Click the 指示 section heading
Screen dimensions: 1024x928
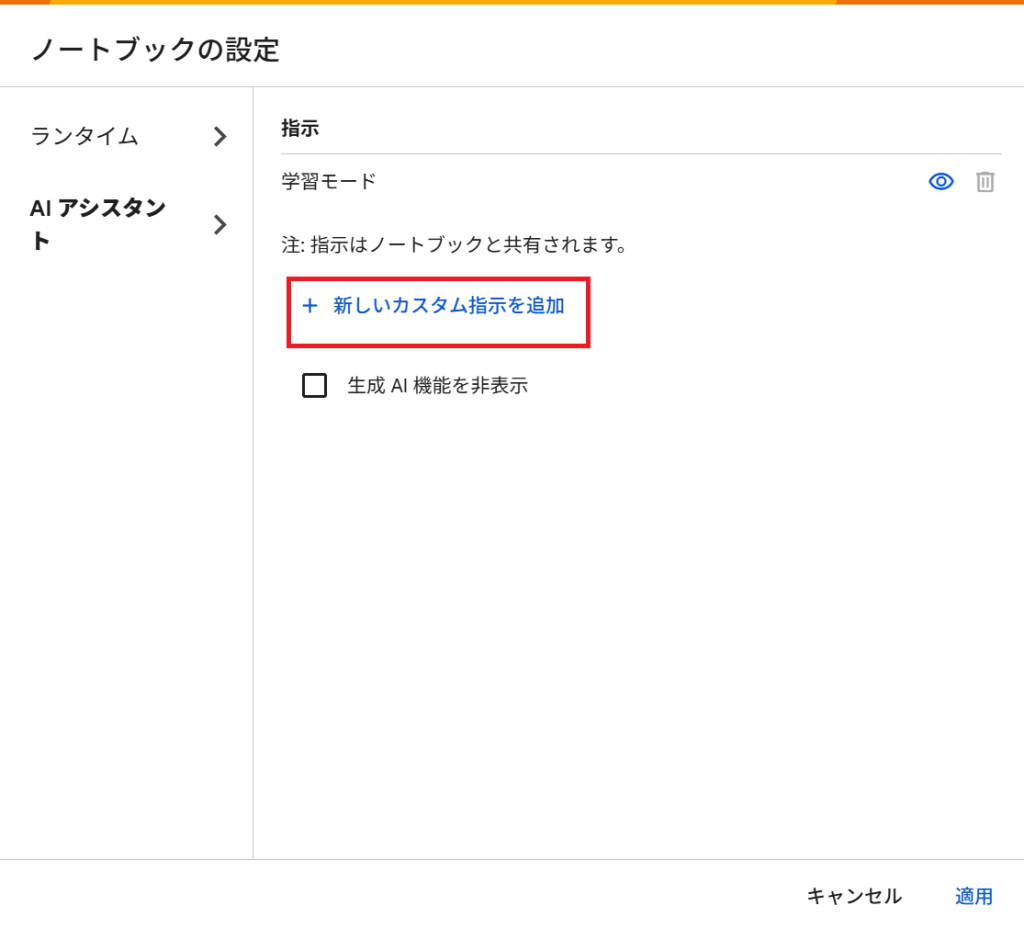point(300,128)
